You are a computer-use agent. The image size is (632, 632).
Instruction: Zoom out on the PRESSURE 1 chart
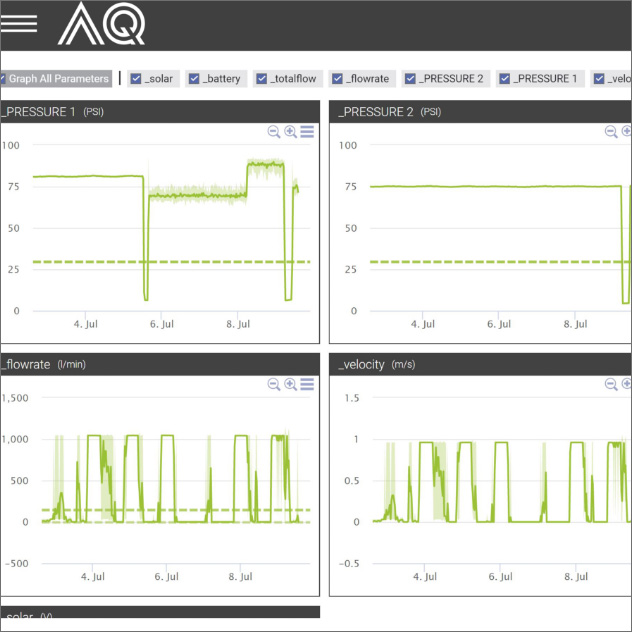point(274,131)
